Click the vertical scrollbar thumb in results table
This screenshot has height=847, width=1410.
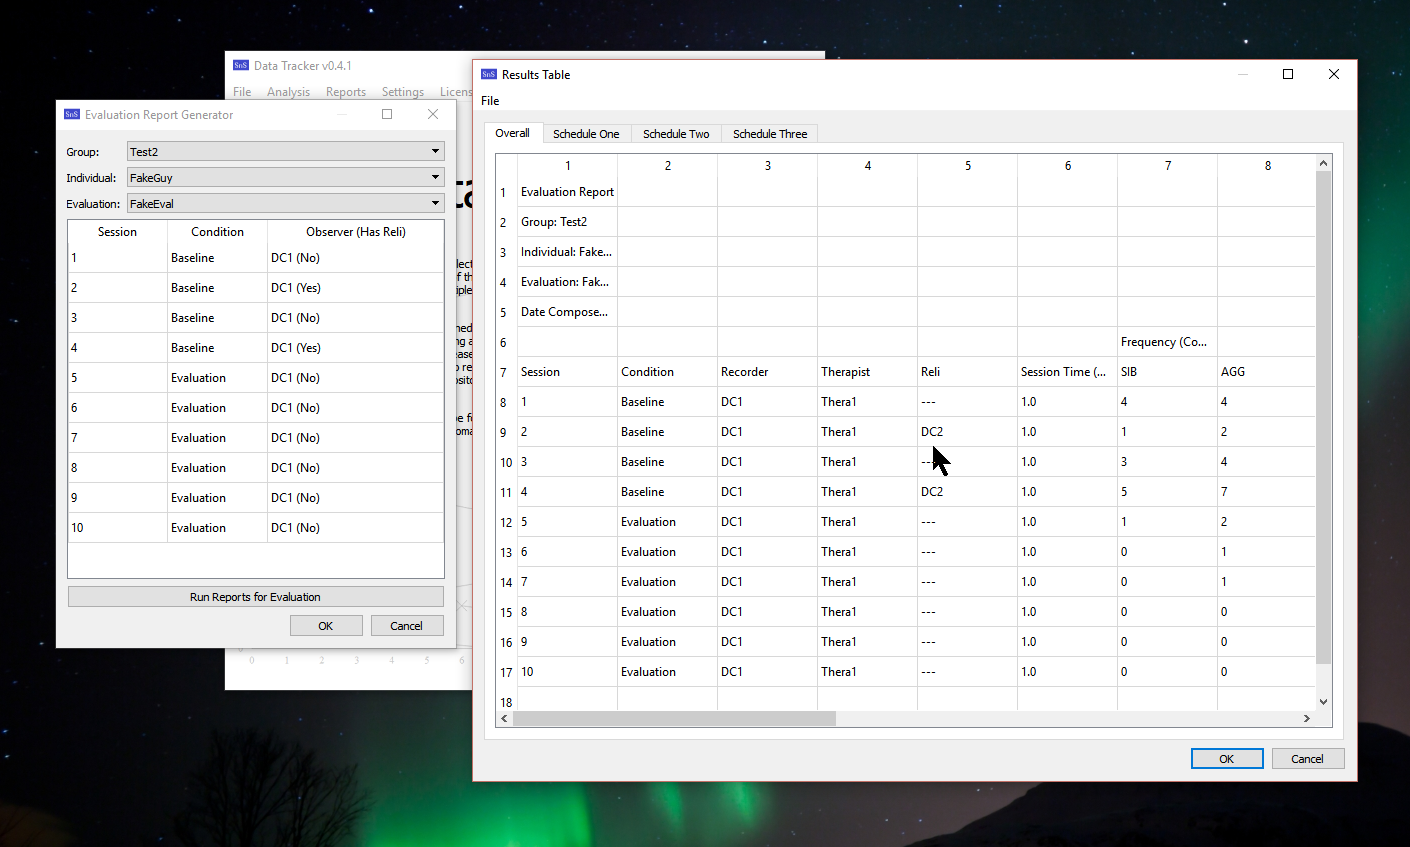1323,417
